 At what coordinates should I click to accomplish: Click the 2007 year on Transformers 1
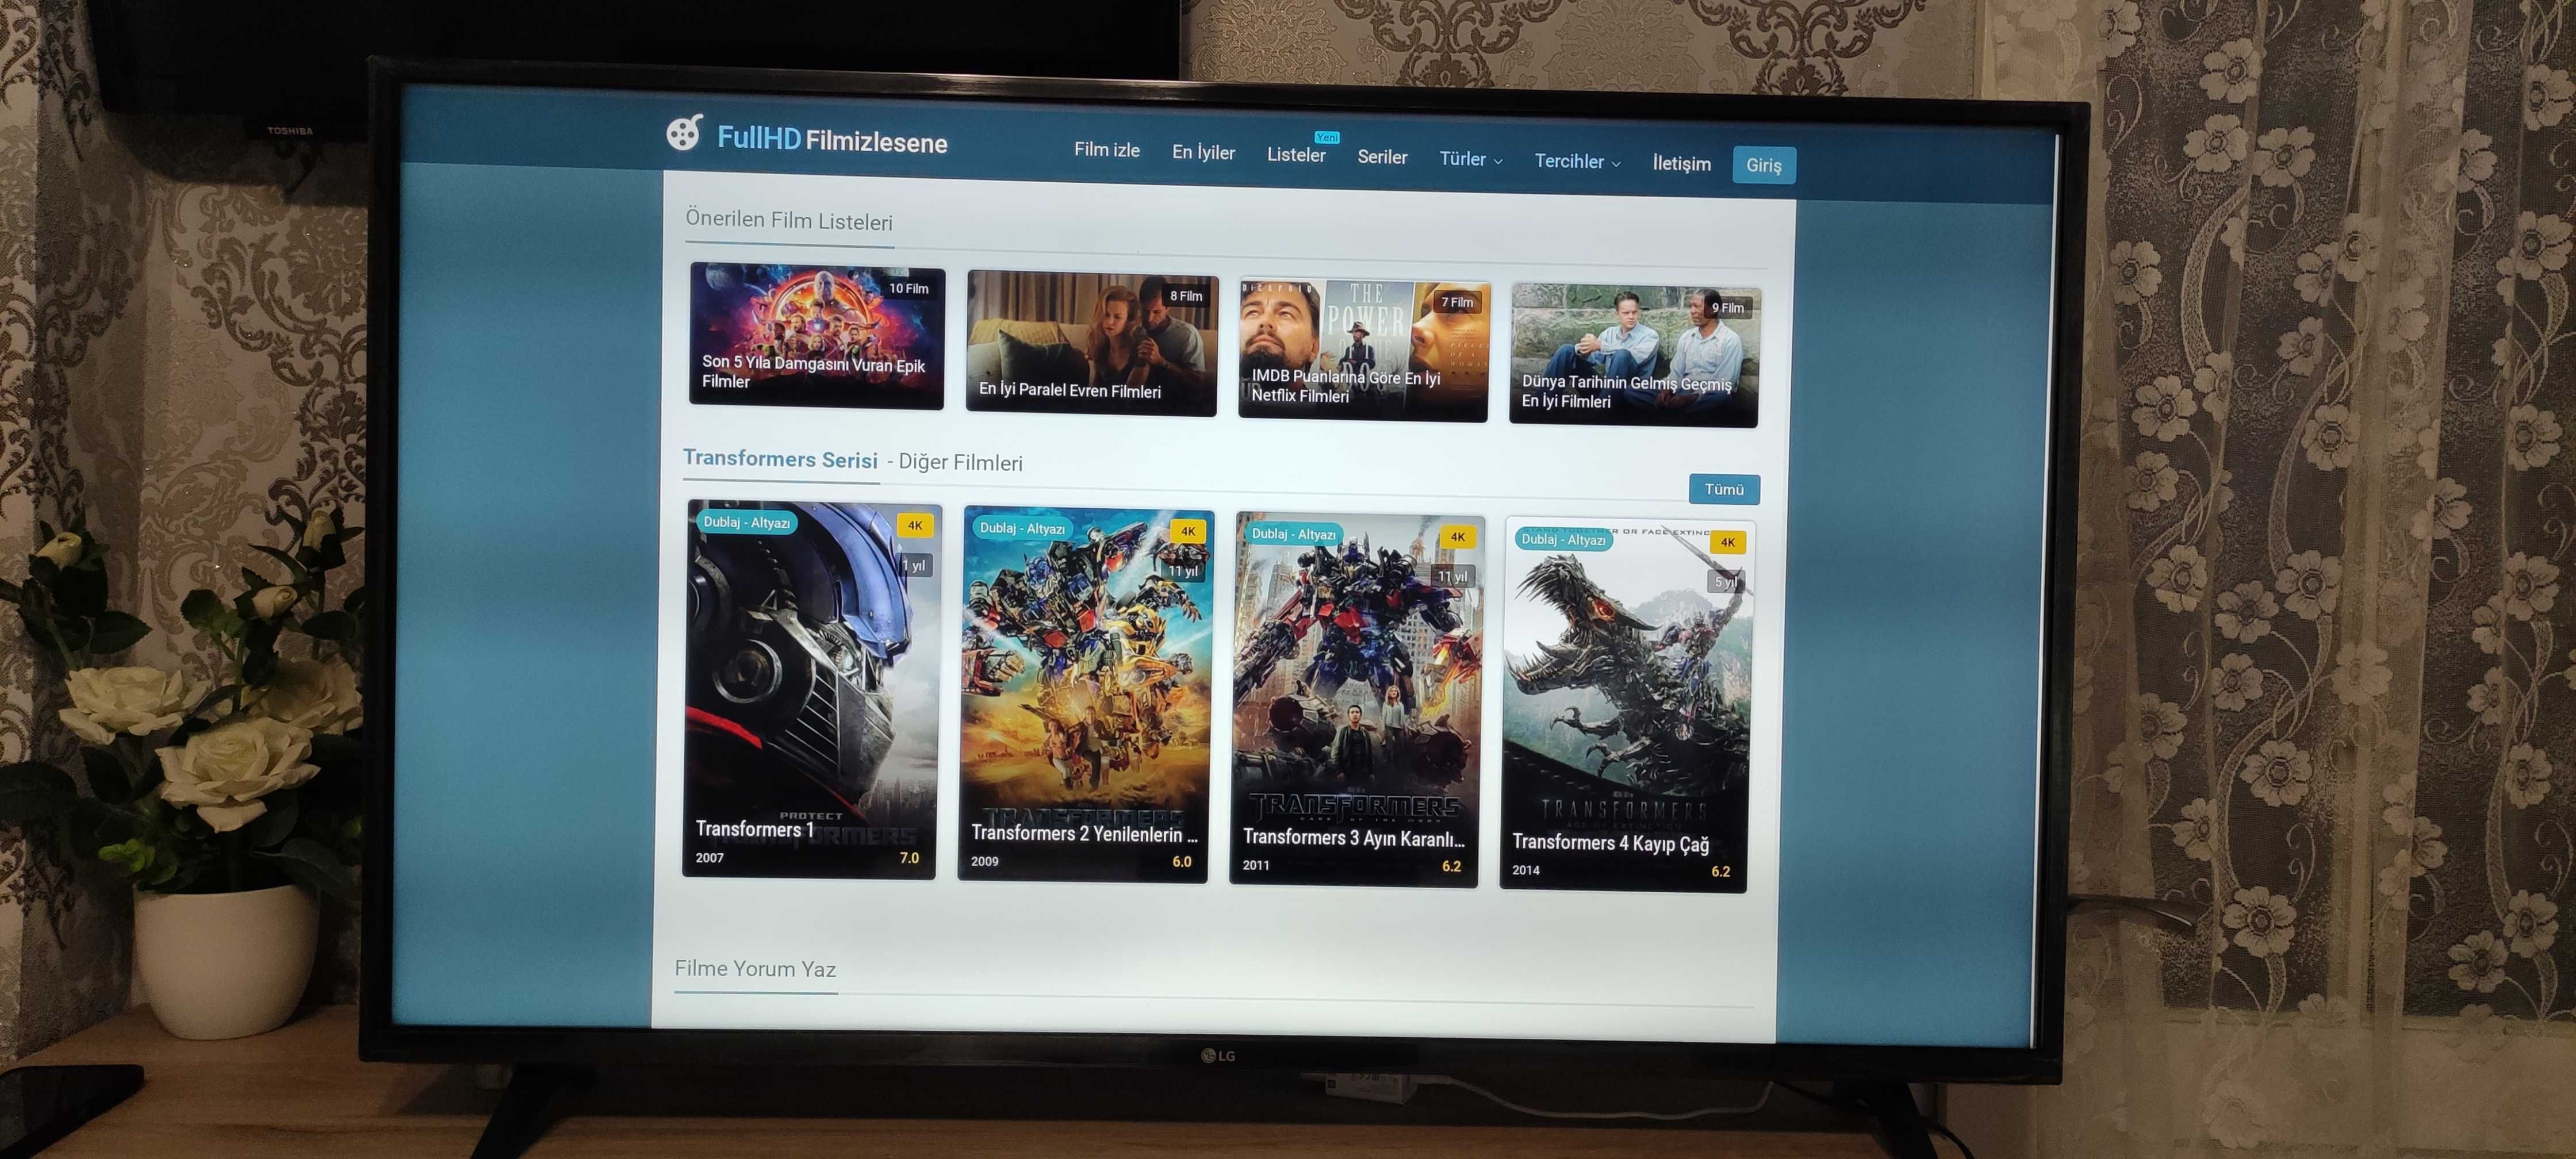point(710,858)
